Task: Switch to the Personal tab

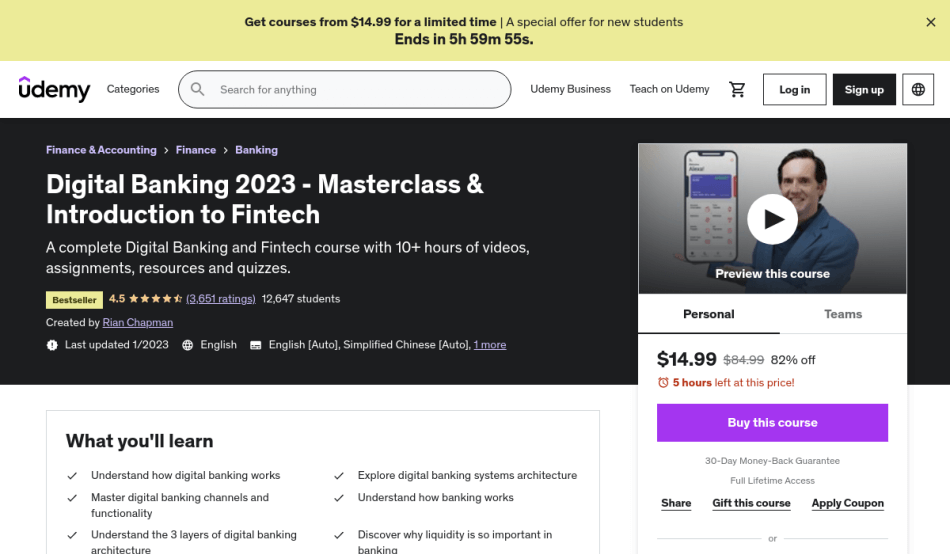Action: pyautogui.click(x=709, y=314)
